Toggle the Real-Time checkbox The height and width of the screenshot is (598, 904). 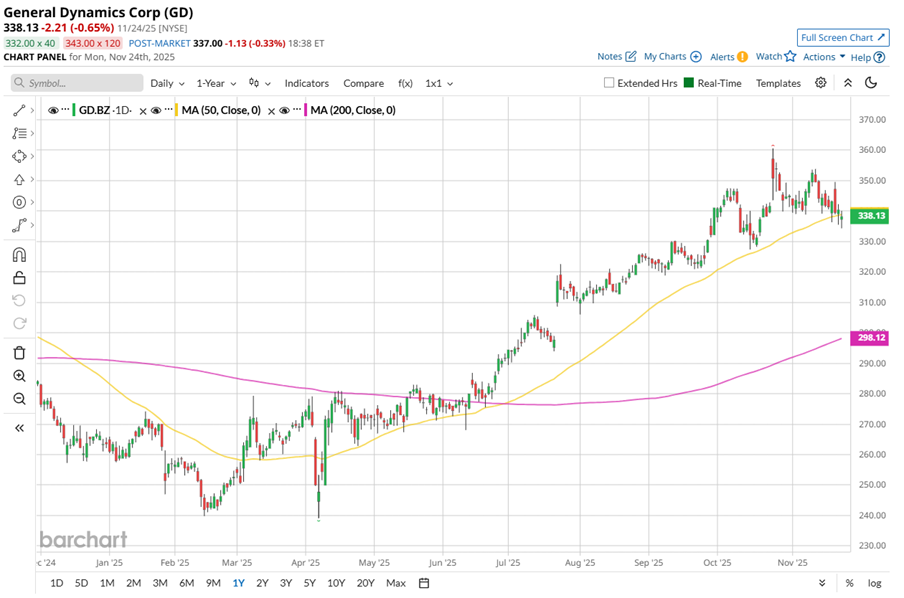pos(689,83)
